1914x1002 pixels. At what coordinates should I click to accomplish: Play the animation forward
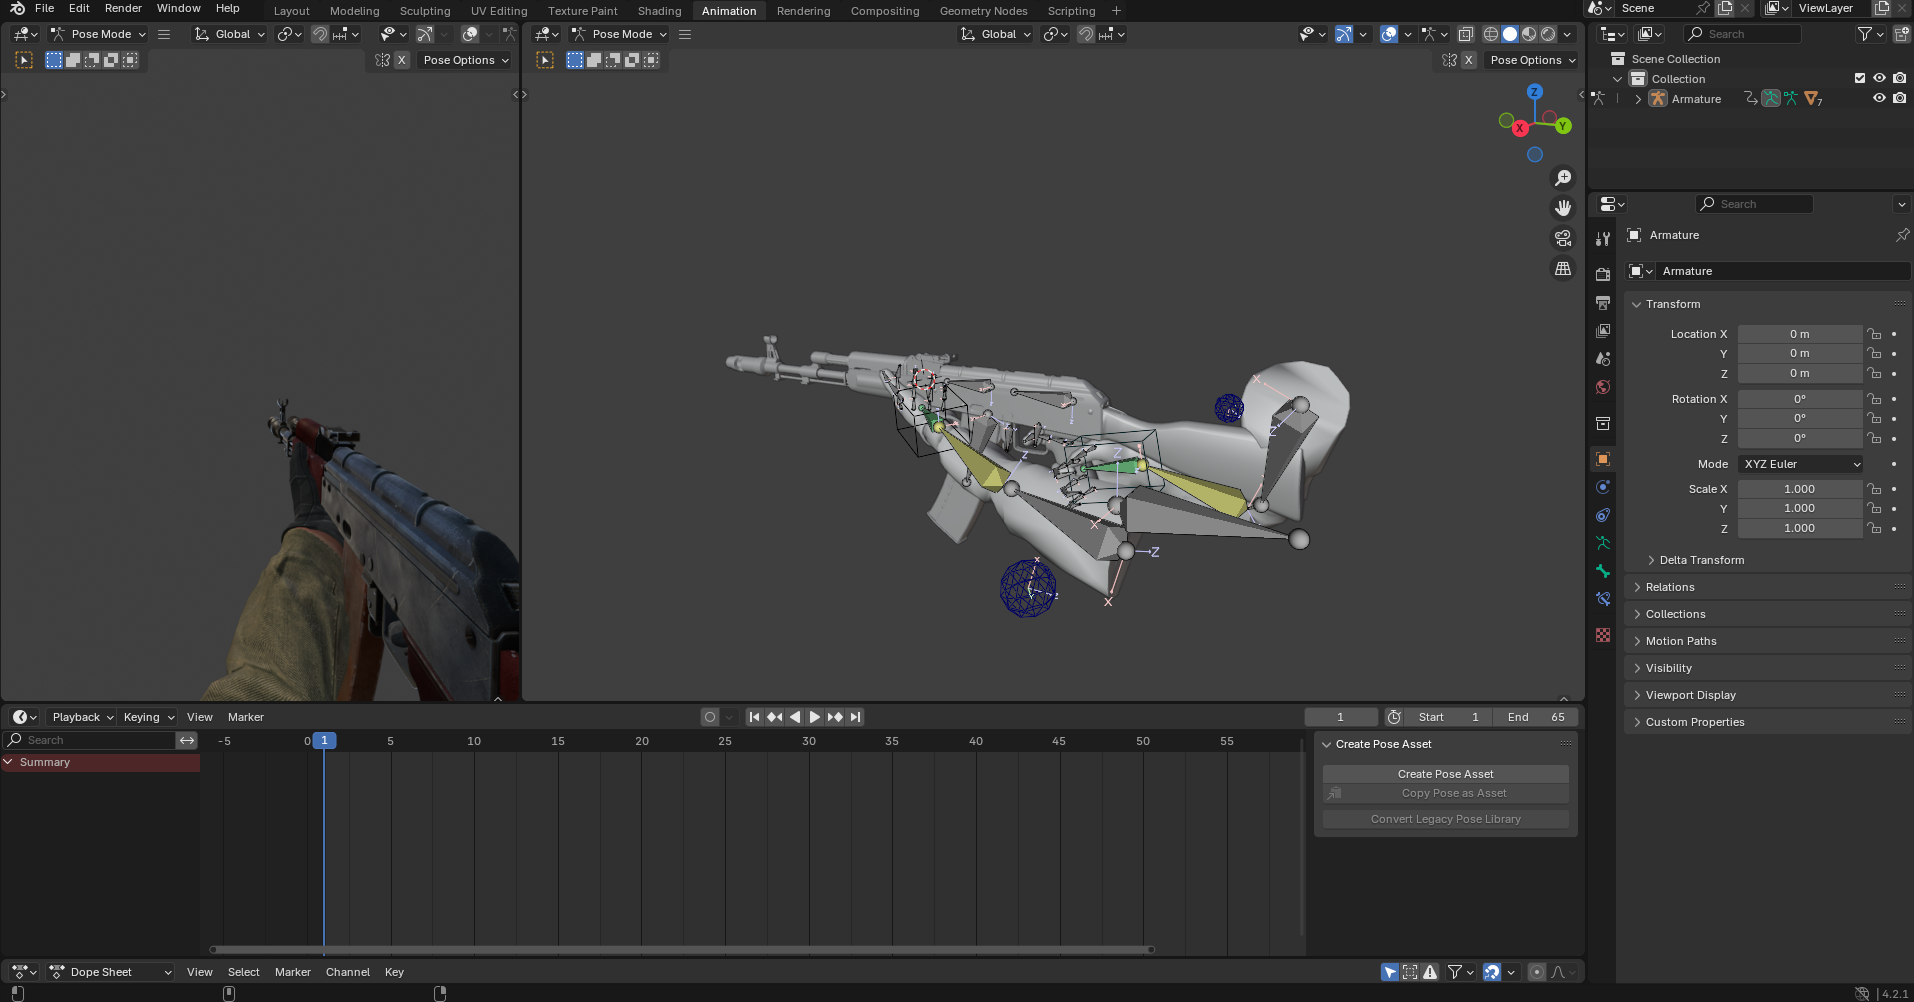point(815,717)
